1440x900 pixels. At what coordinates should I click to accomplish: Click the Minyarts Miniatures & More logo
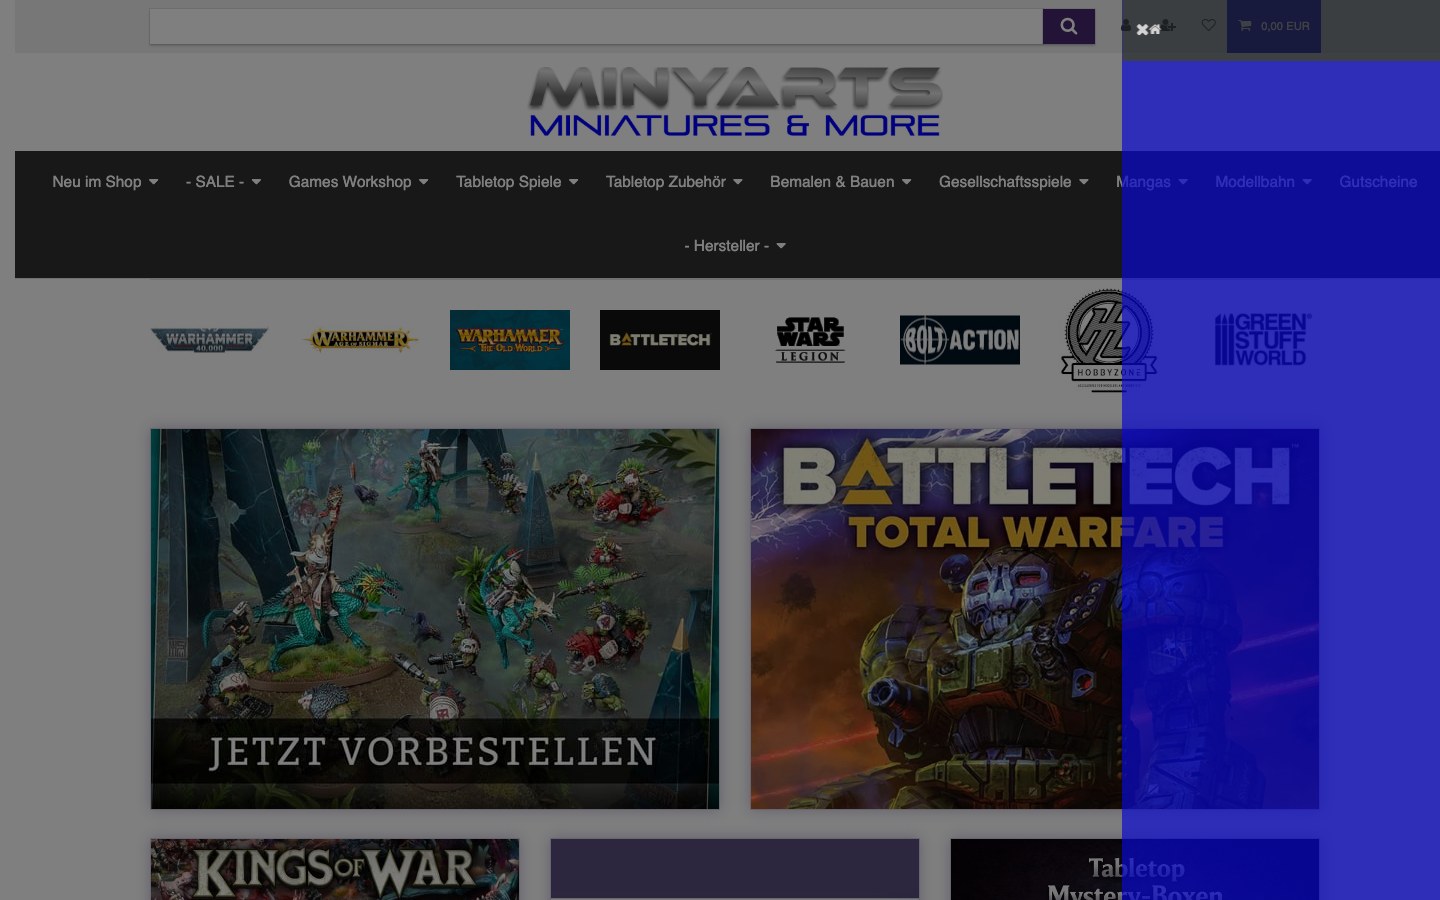point(735,102)
